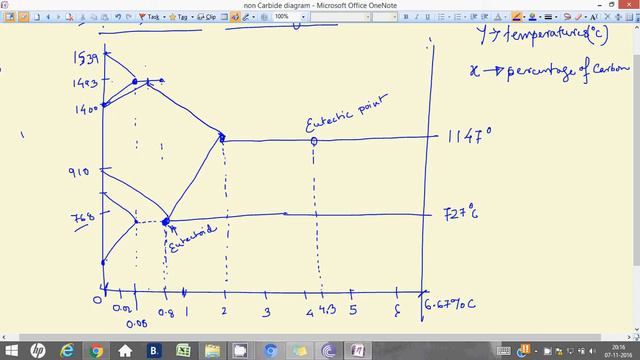Click the Redo arrow in the toolbar
The image size is (640, 360).
pyautogui.click(x=129, y=17)
